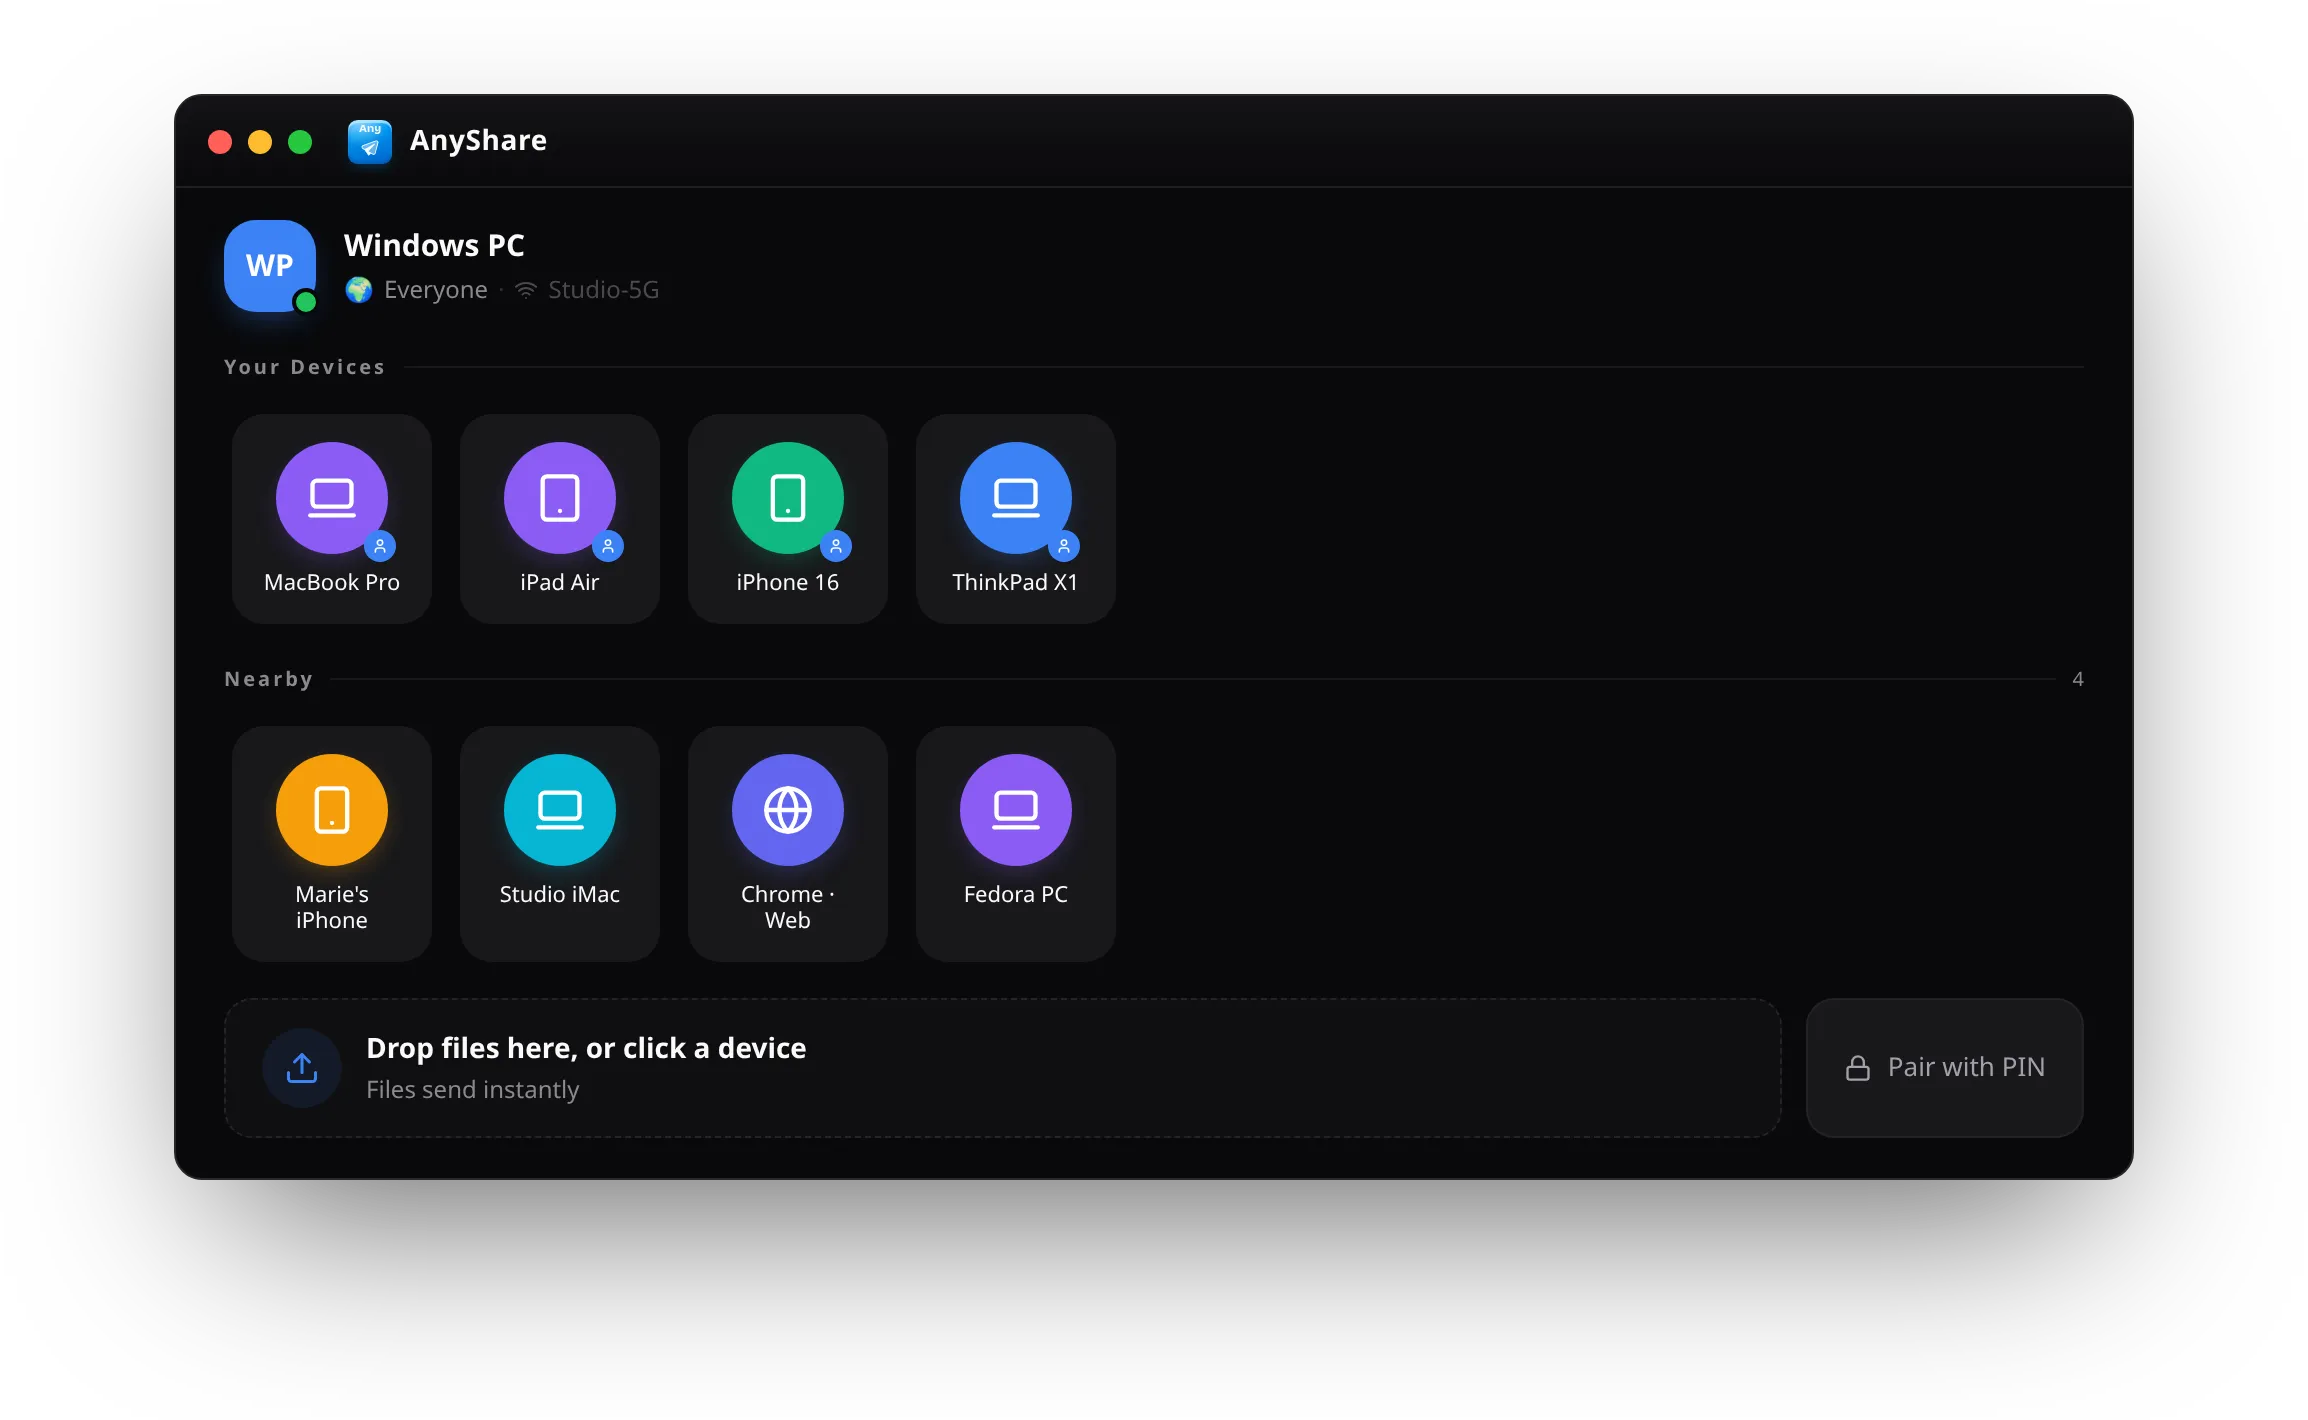Pick the ThinkPad X1 device
Image resolution: width=2308 pixels, height=1420 pixels.
pos(1016,519)
